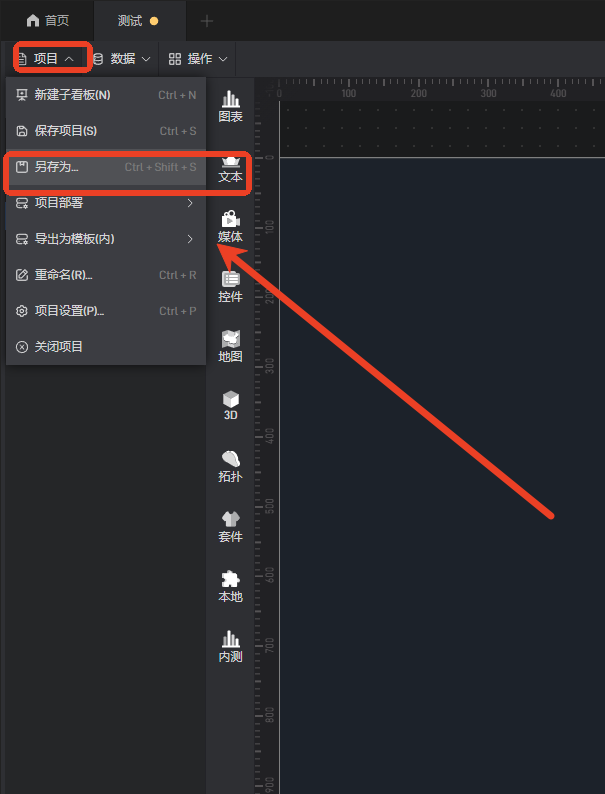
Task: Add a new tab with plus button
Action: 207,21
